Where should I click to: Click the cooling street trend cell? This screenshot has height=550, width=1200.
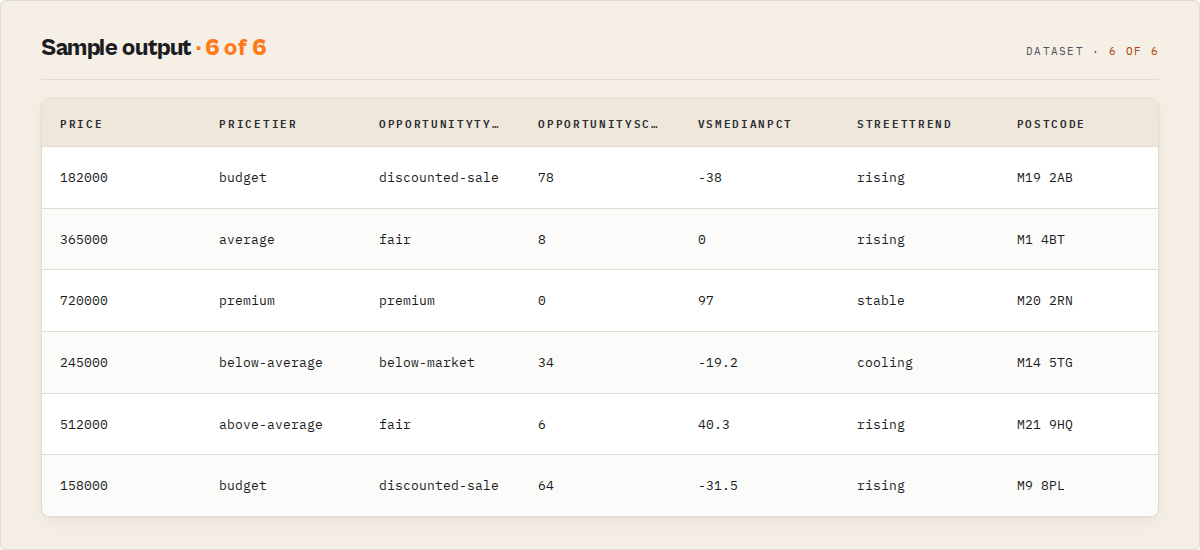[885, 363]
